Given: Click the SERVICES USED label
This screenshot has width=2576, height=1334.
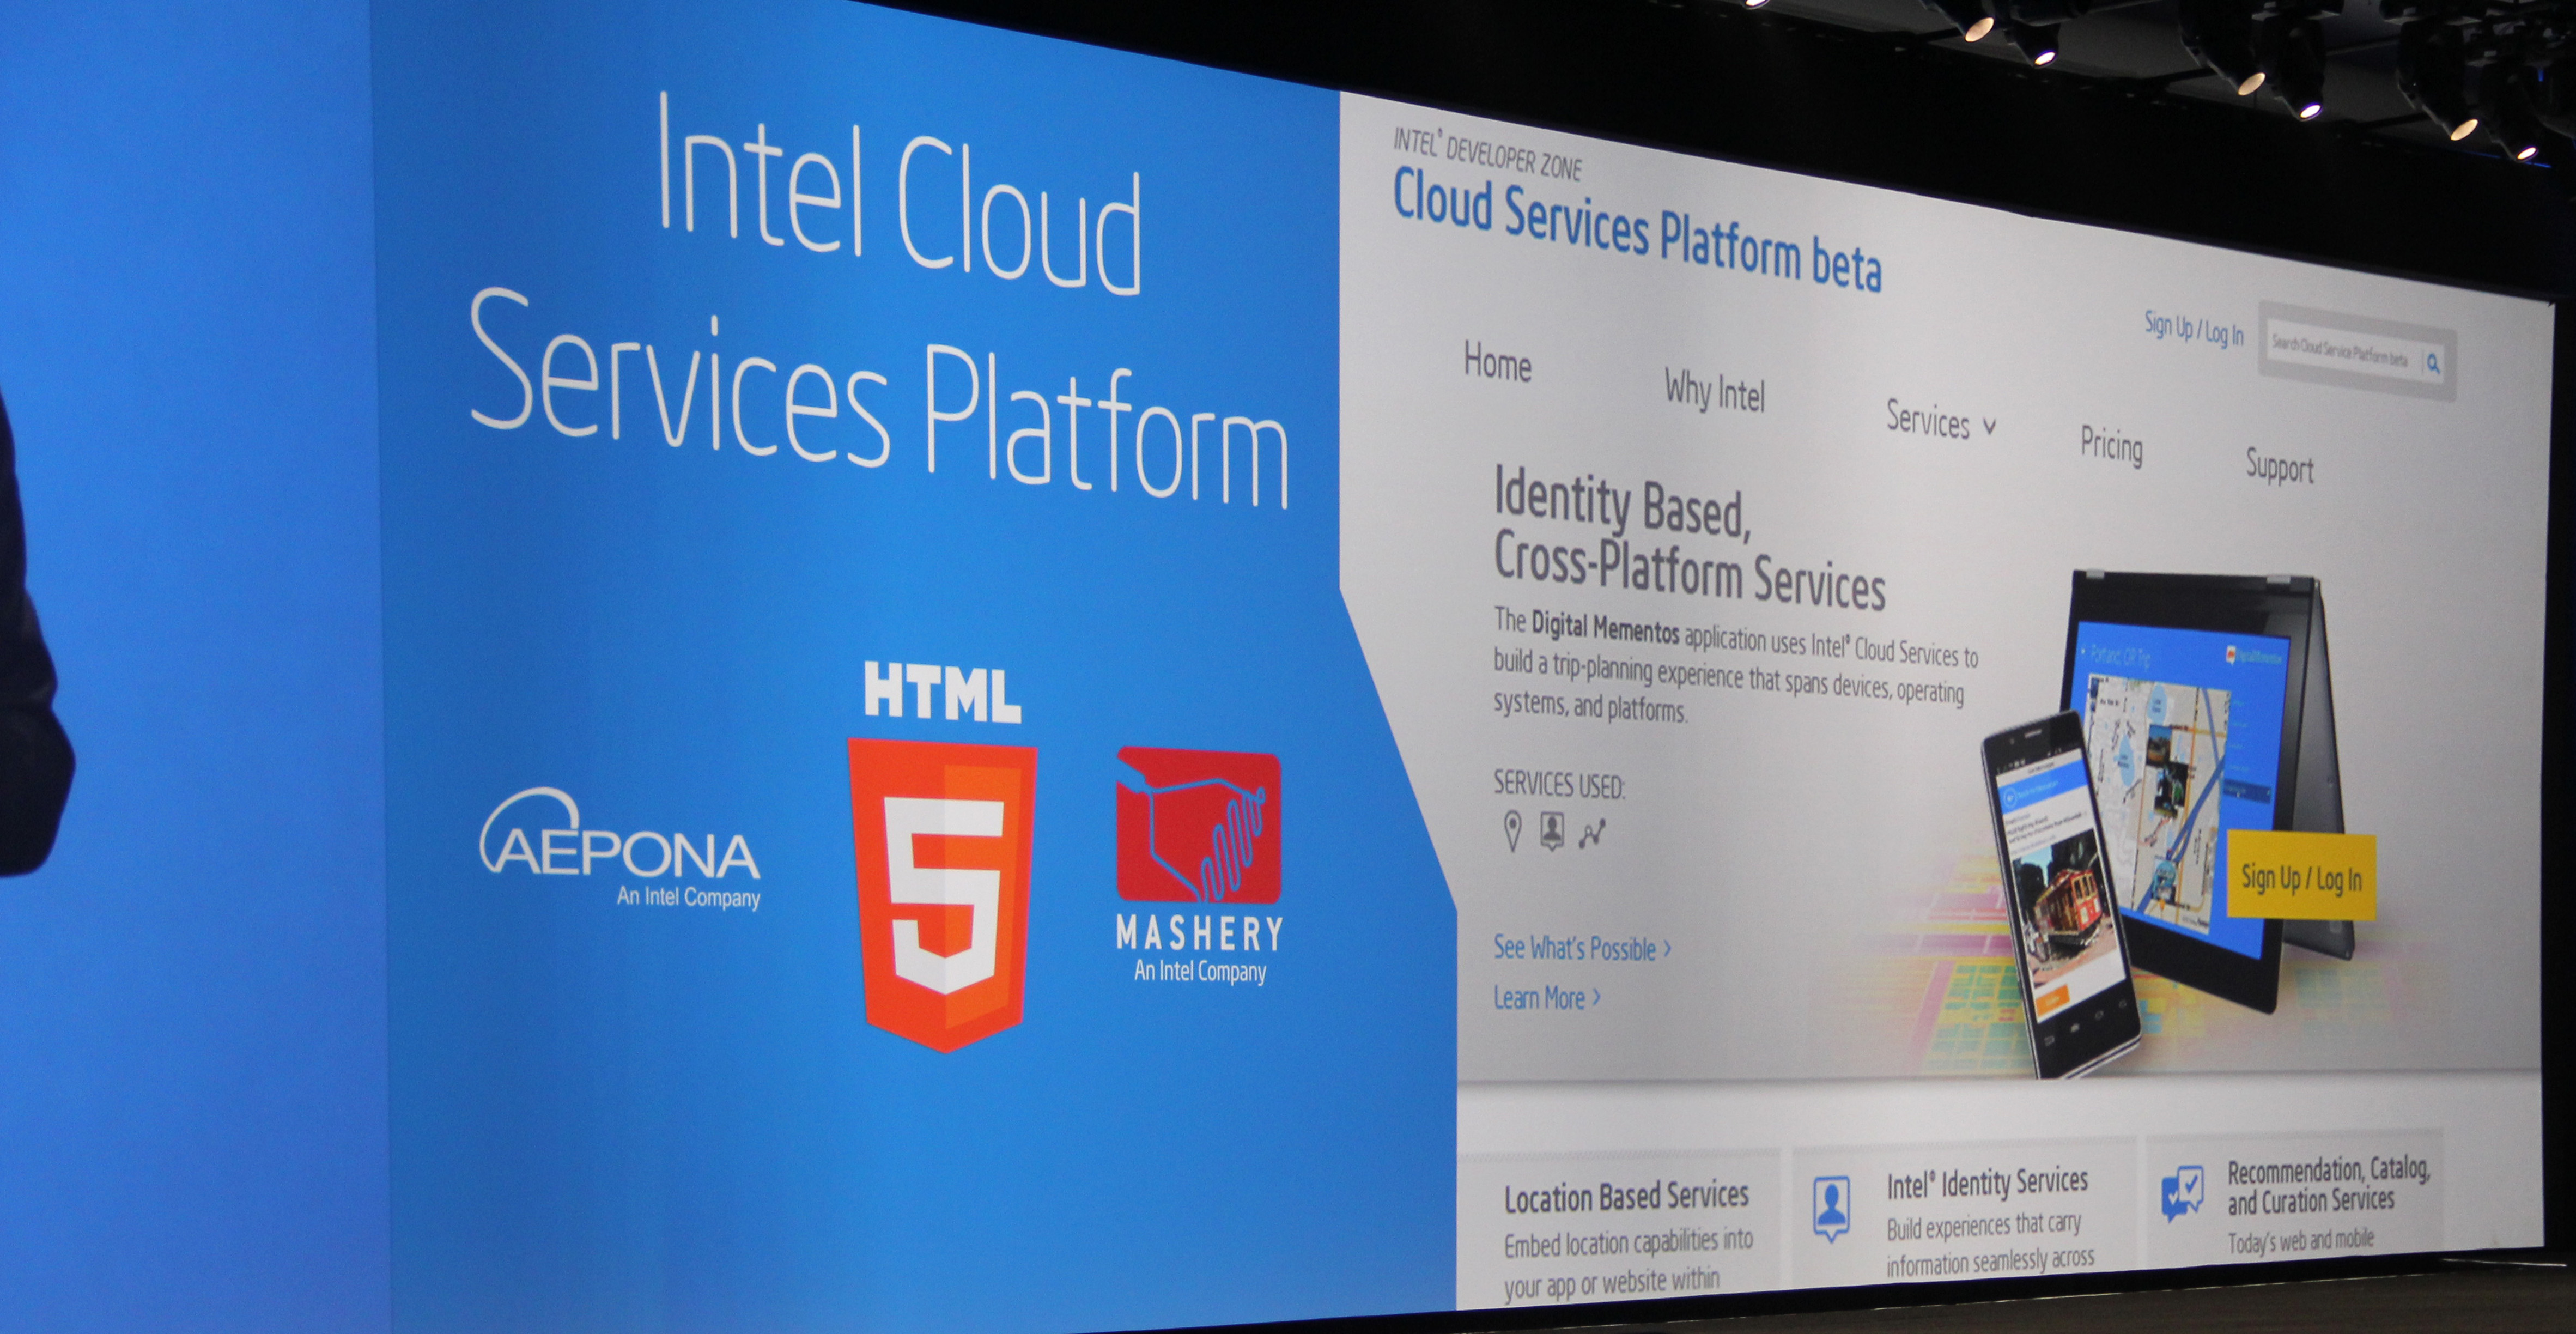Looking at the screenshot, I should [x=1559, y=784].
